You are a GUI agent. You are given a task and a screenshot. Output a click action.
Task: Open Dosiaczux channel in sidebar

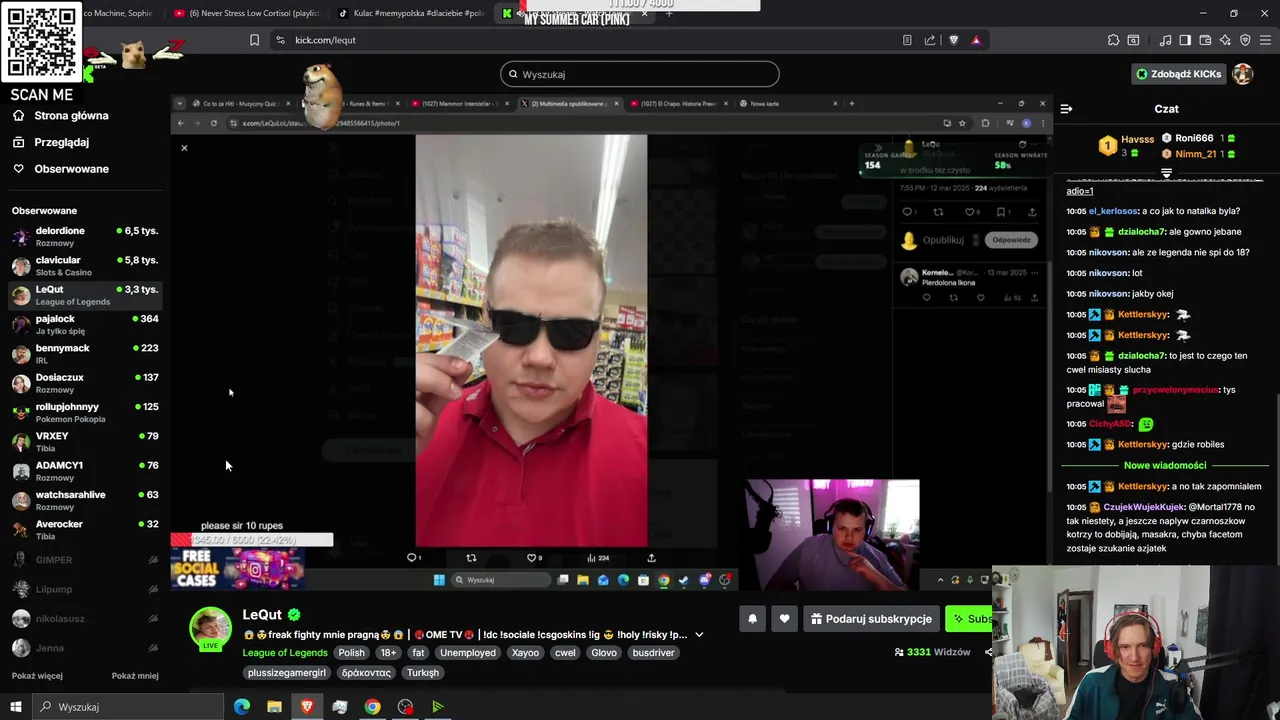coord(85,383)
